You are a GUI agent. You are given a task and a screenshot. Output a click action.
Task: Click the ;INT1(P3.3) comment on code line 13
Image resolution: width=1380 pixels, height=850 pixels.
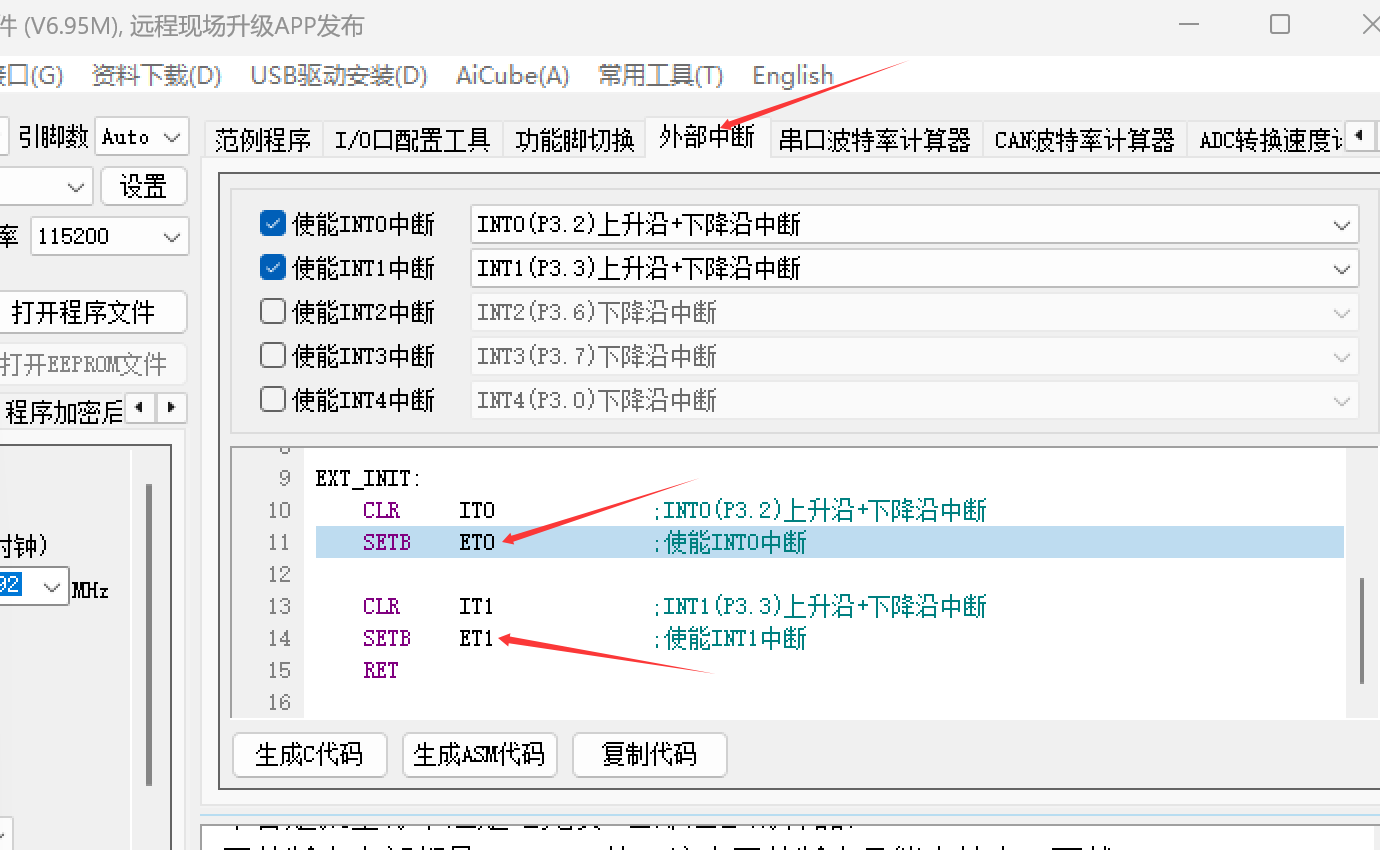(x=819, y=607)
